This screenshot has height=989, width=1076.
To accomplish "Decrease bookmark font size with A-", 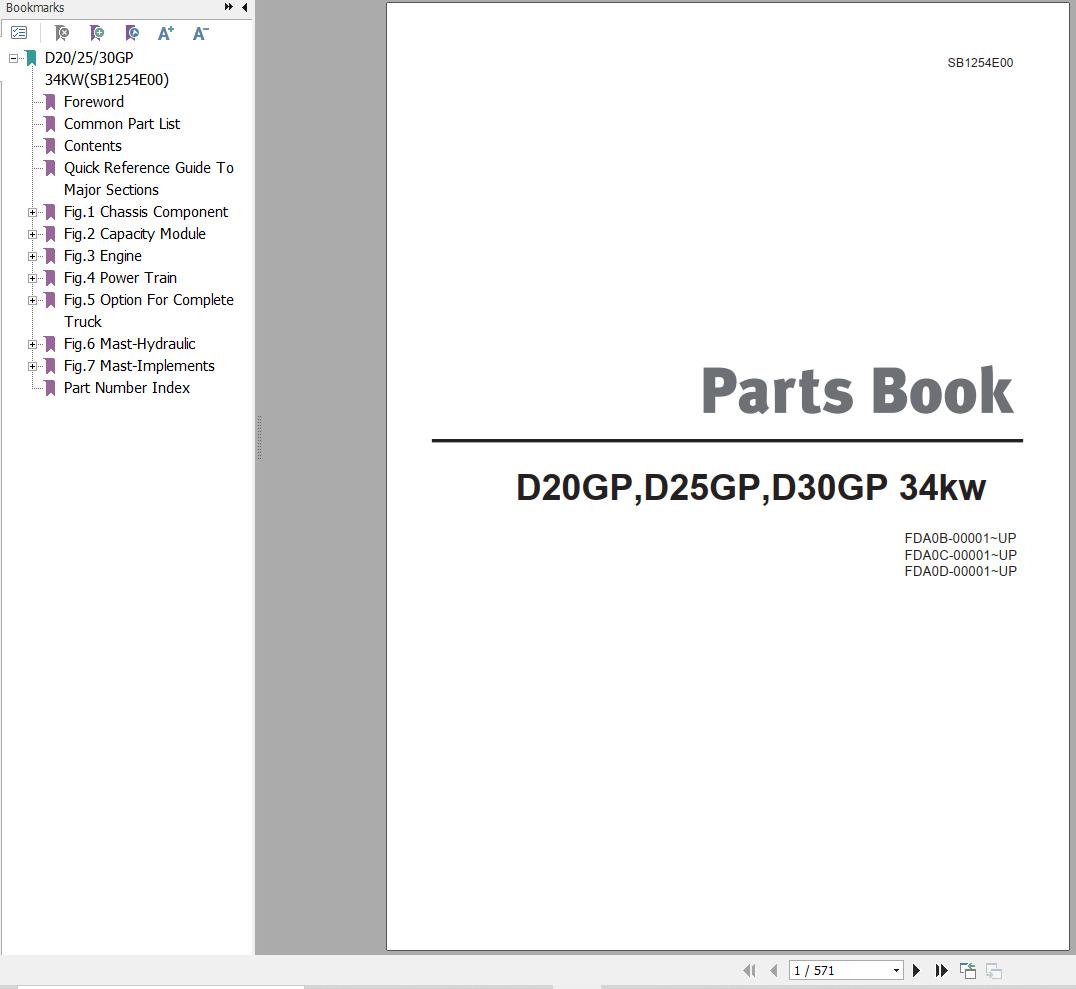I will pos(200,32).
